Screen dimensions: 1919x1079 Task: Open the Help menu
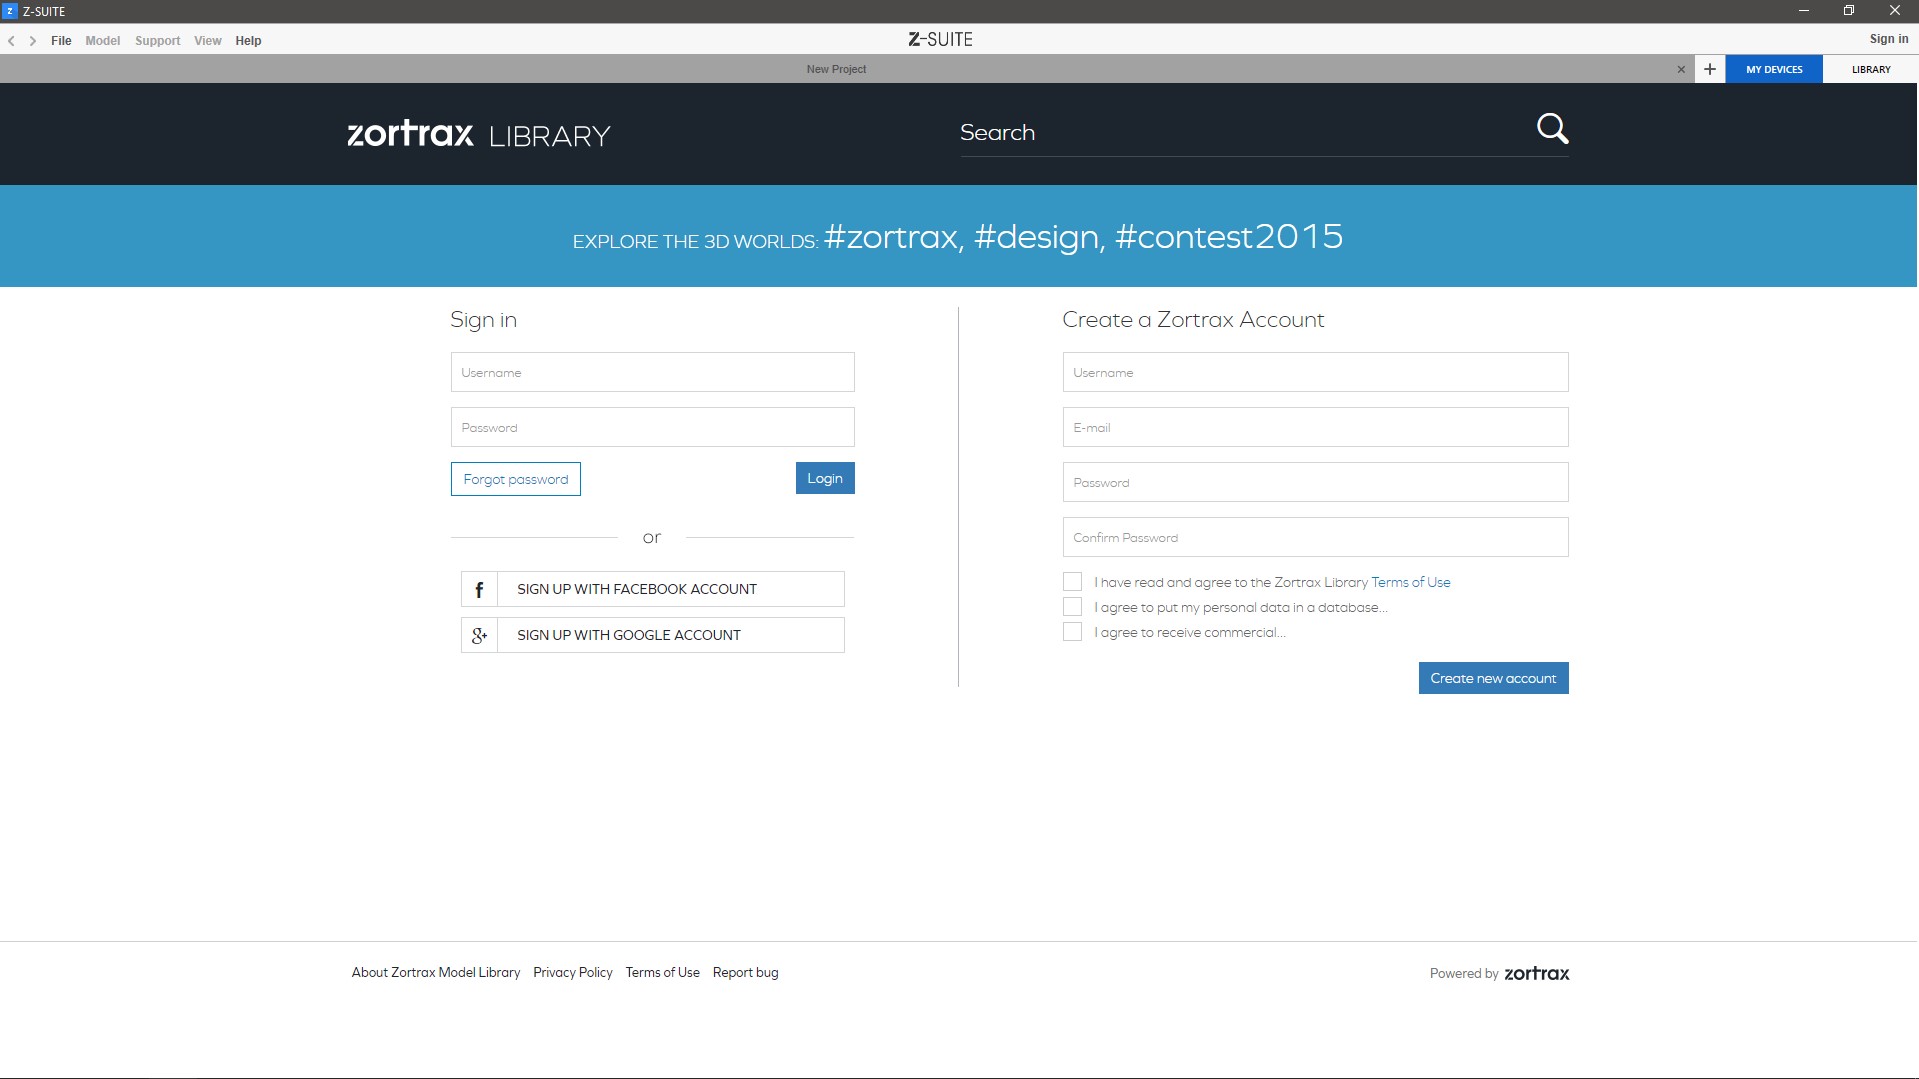click(248, 41)
